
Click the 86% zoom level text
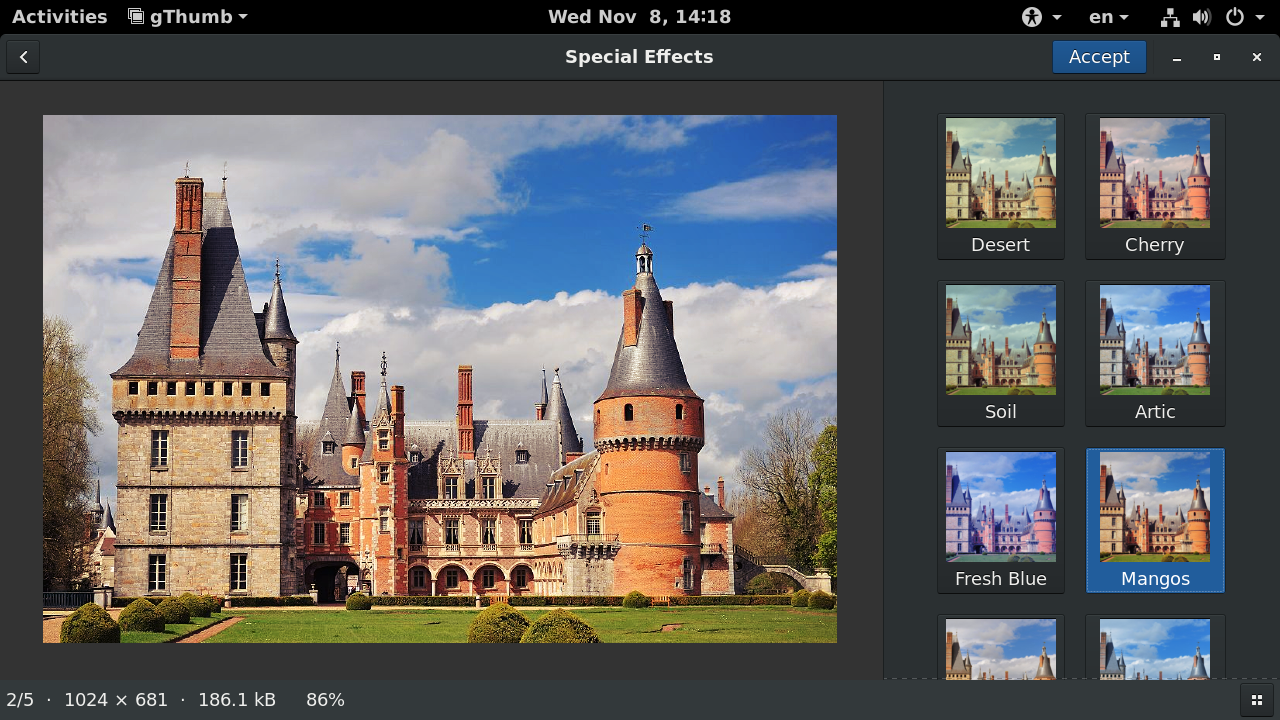click(325, 700)
